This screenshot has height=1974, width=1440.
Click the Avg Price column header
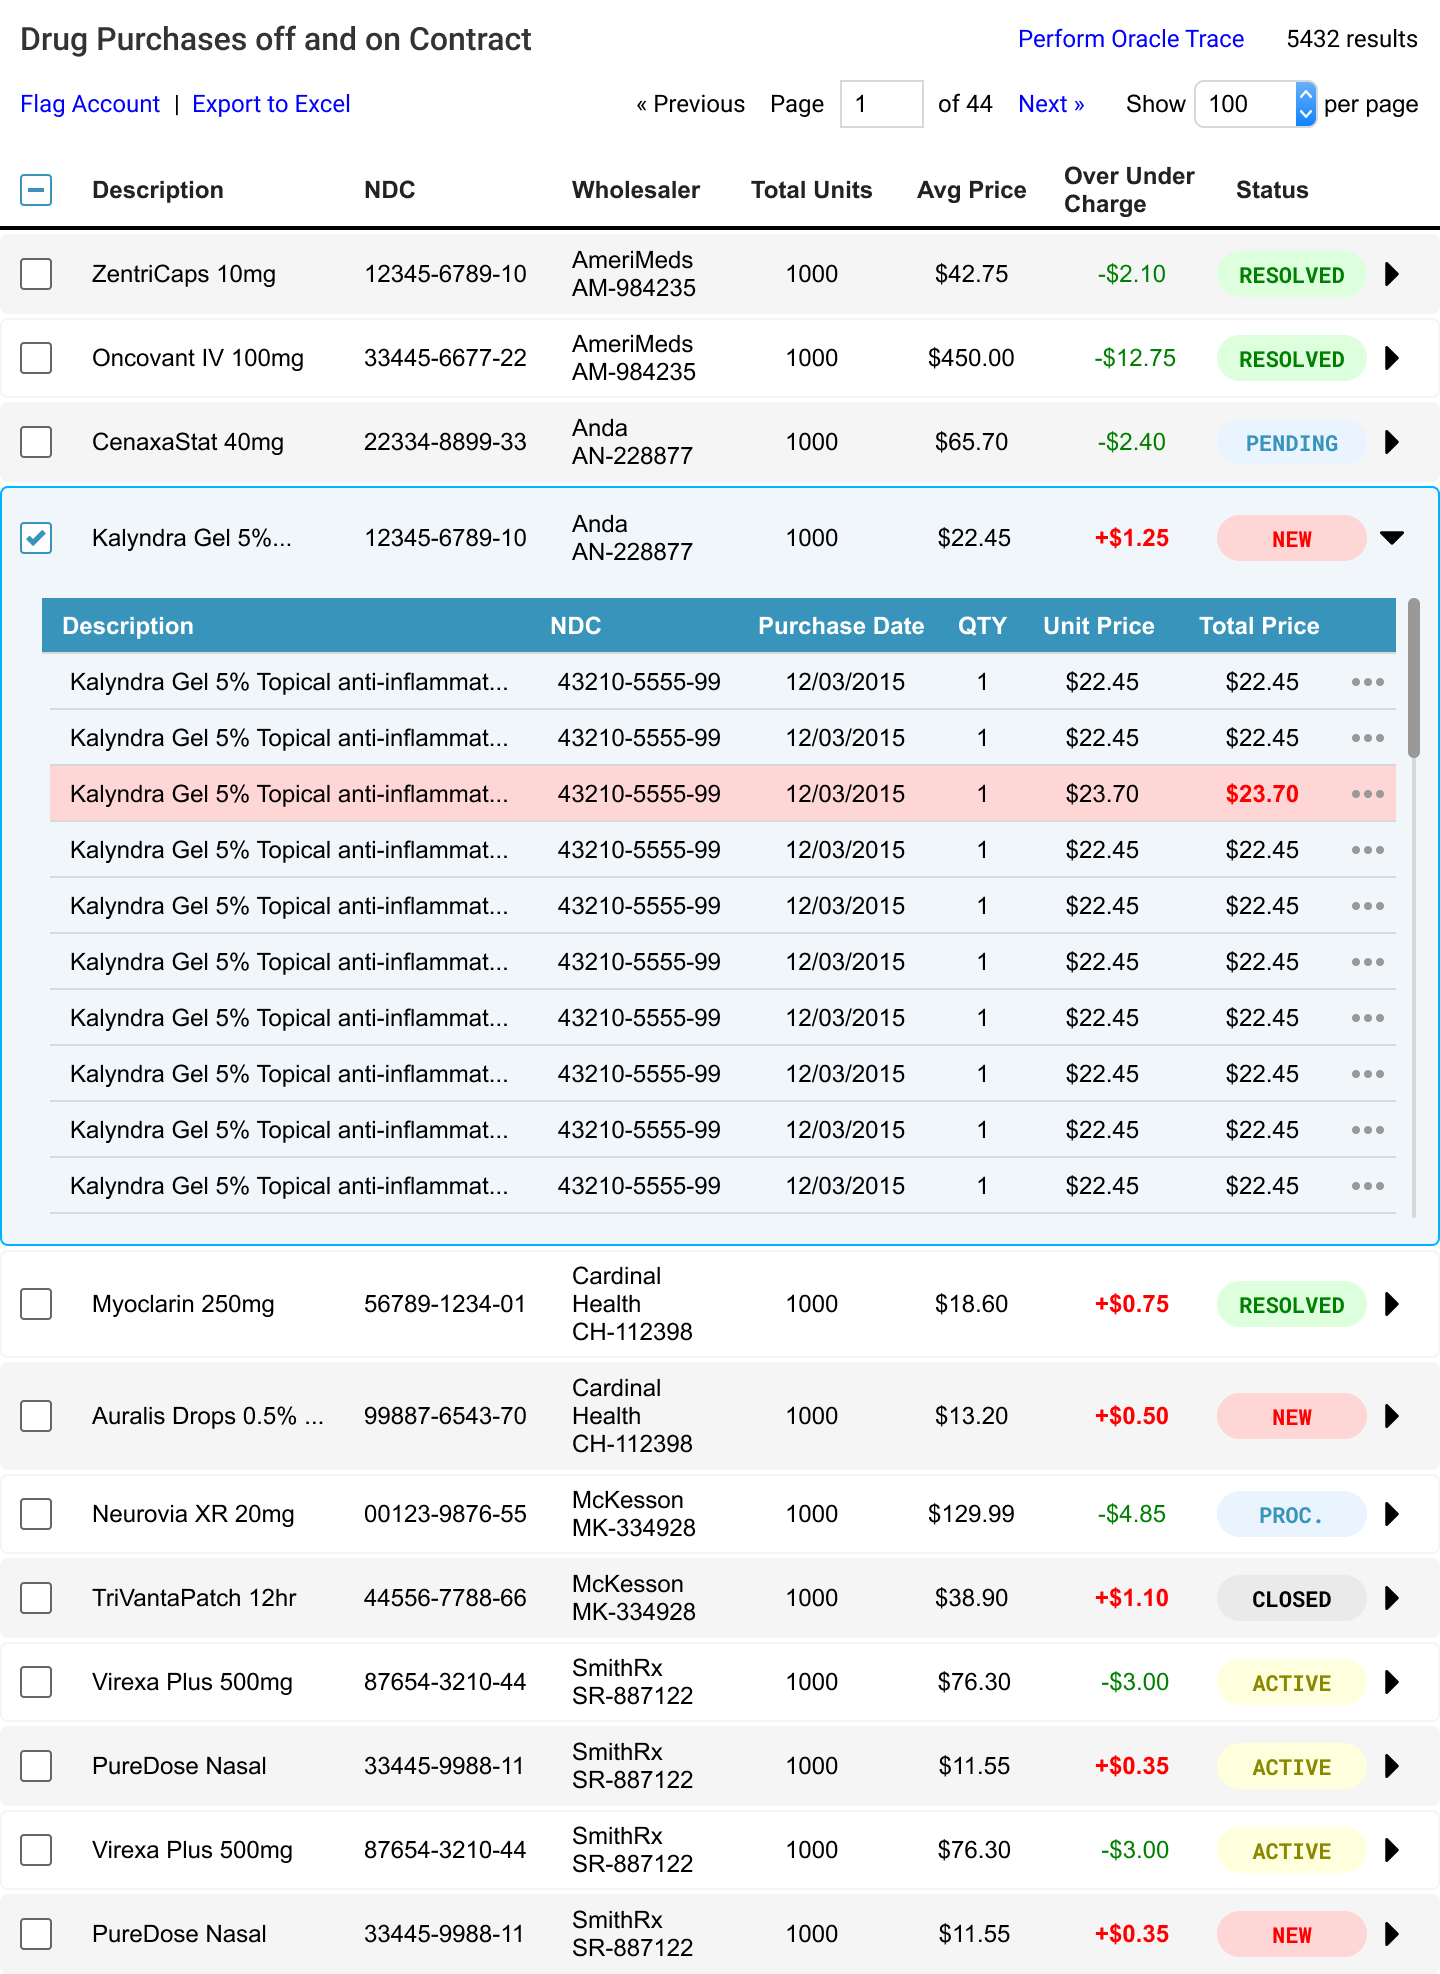click(972, 190)
